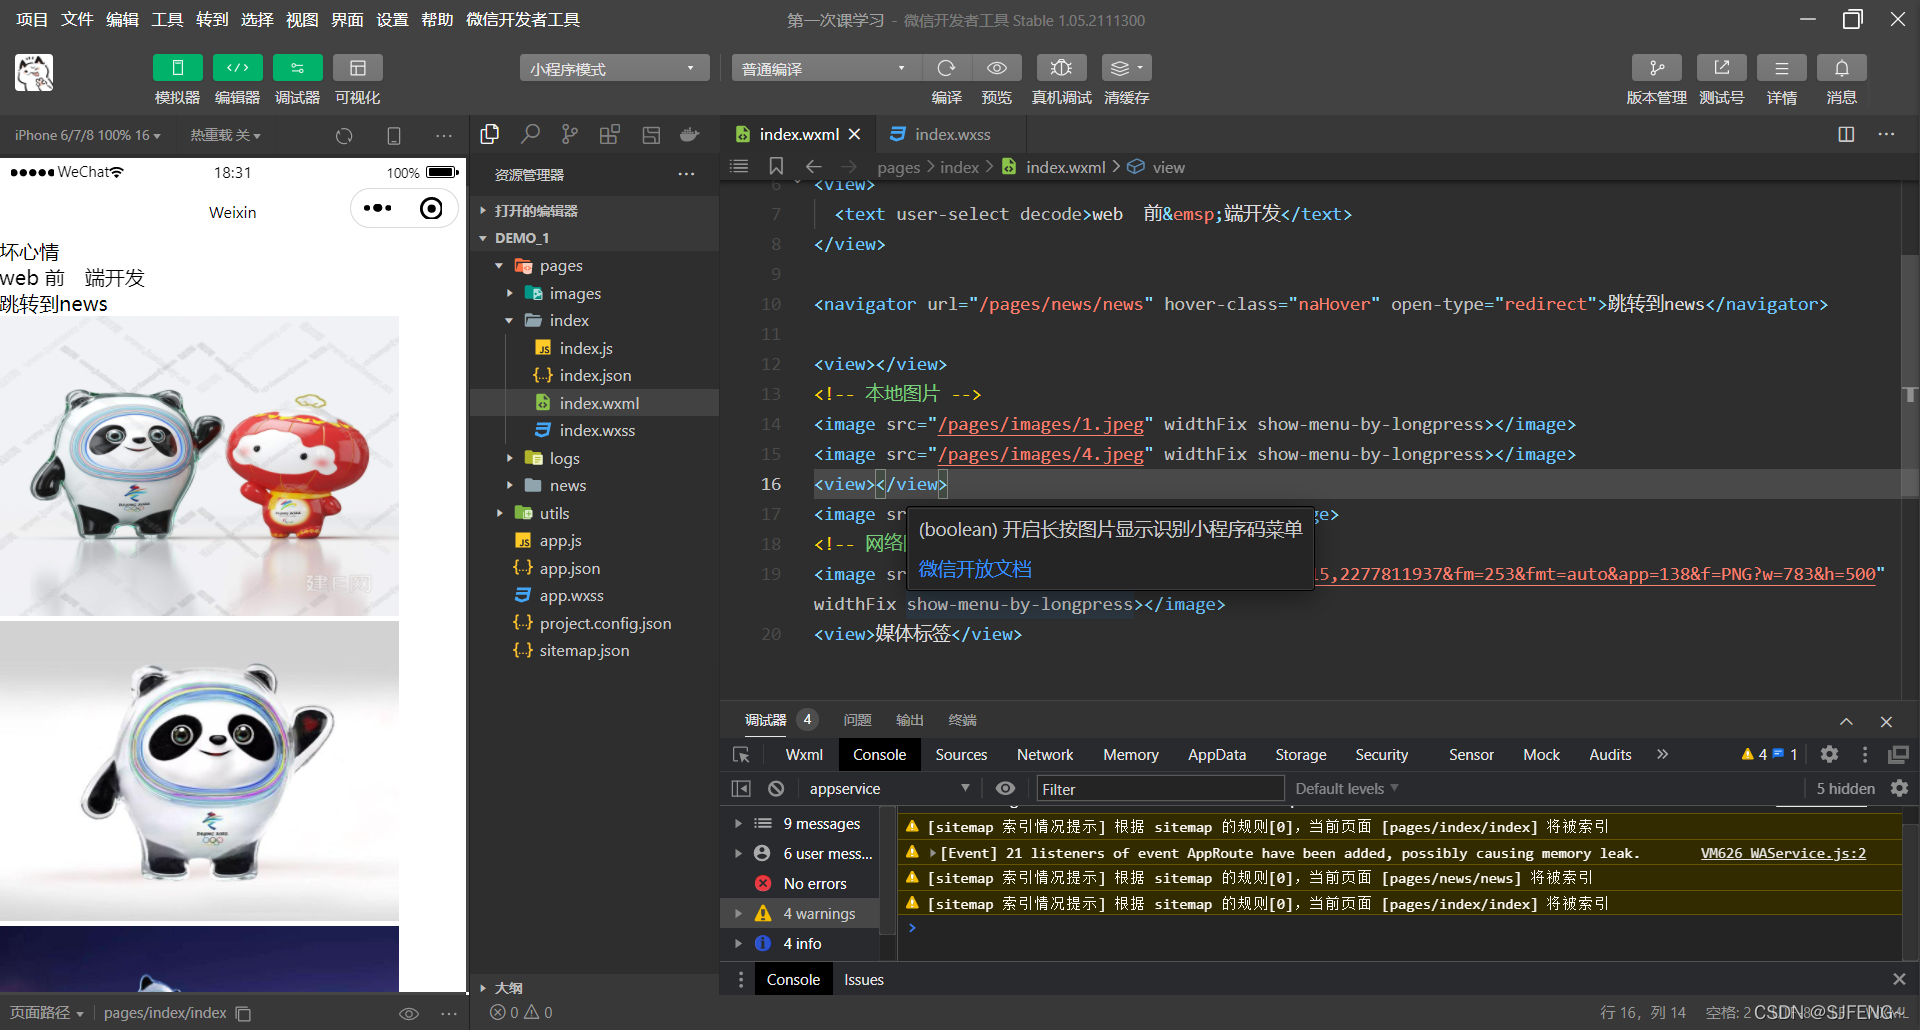Click the console Filter input field
Screen dimensions: 1920x1030
click(x=1160, y=789)
